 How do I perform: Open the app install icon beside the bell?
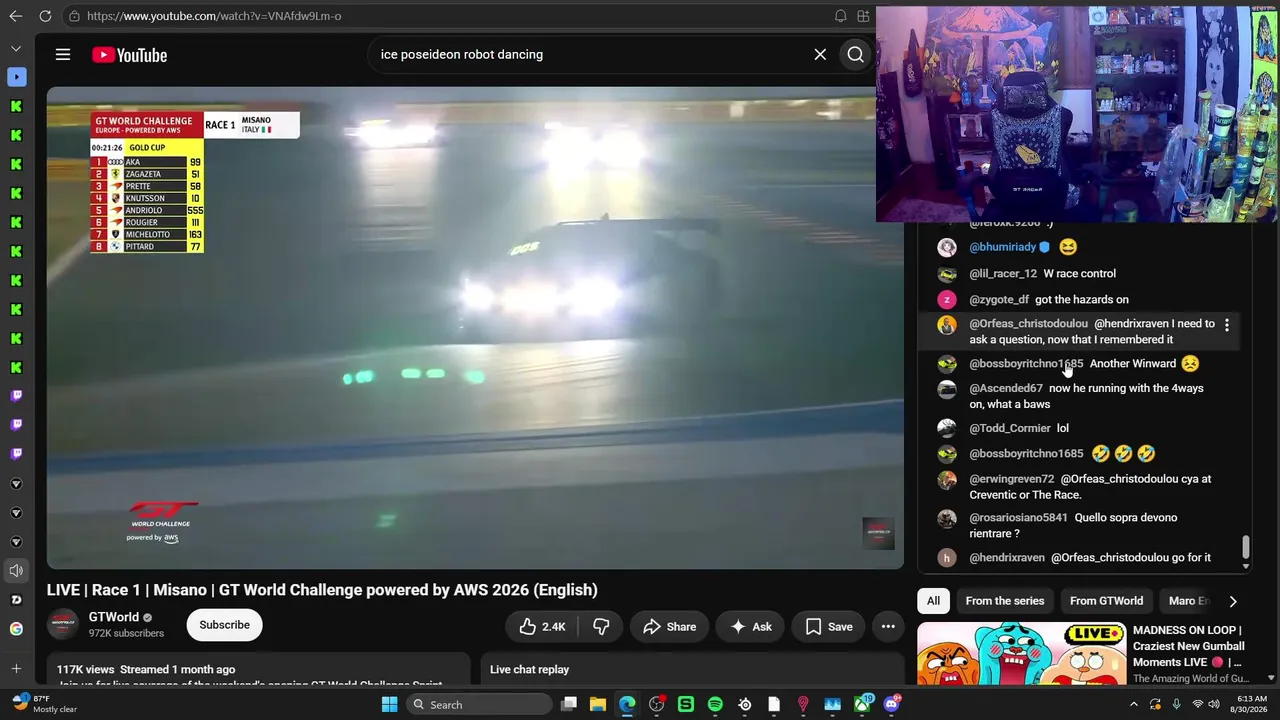tap(863, 16)
